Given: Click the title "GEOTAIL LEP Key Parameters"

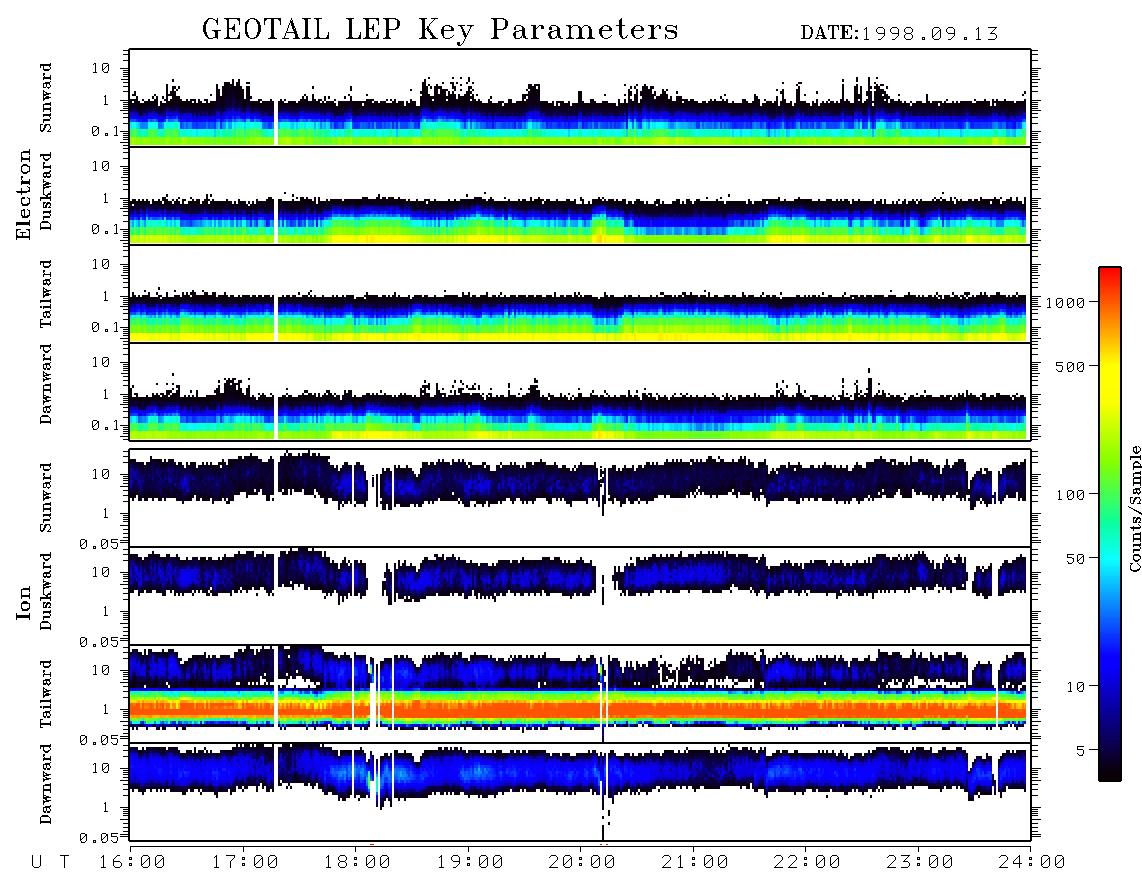Looking at the screenshot, I should point(440,30).
